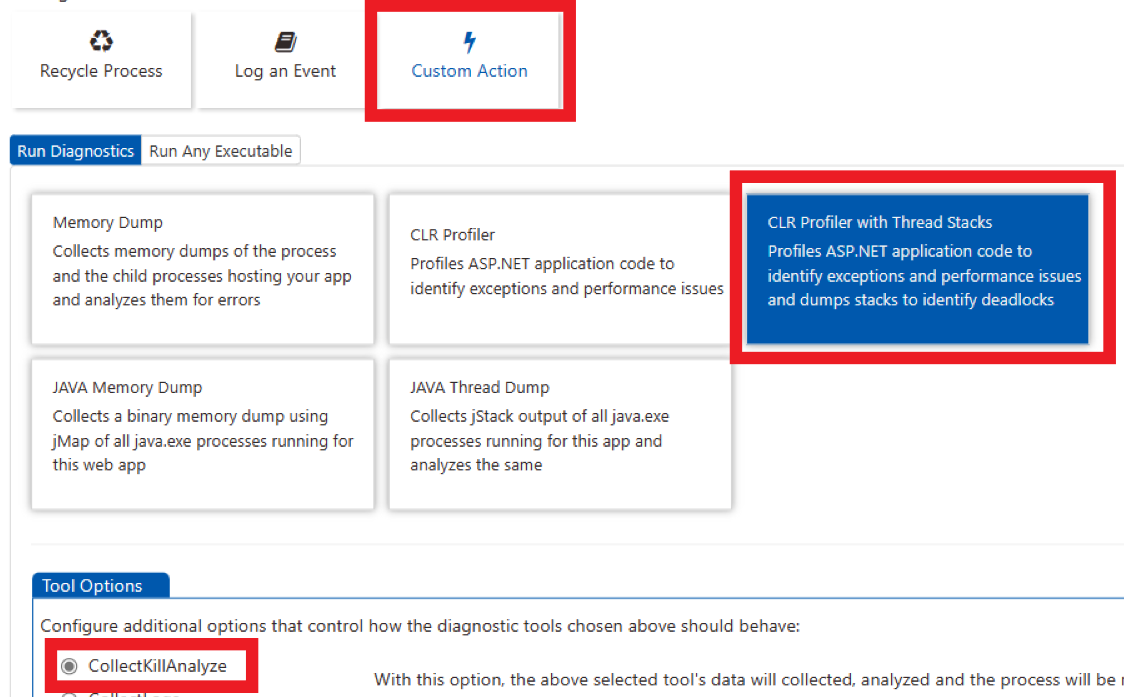Select CLR Profiler with Thread Stacks tile
The image size is (1124, 697).
click(x=917, y=268)
